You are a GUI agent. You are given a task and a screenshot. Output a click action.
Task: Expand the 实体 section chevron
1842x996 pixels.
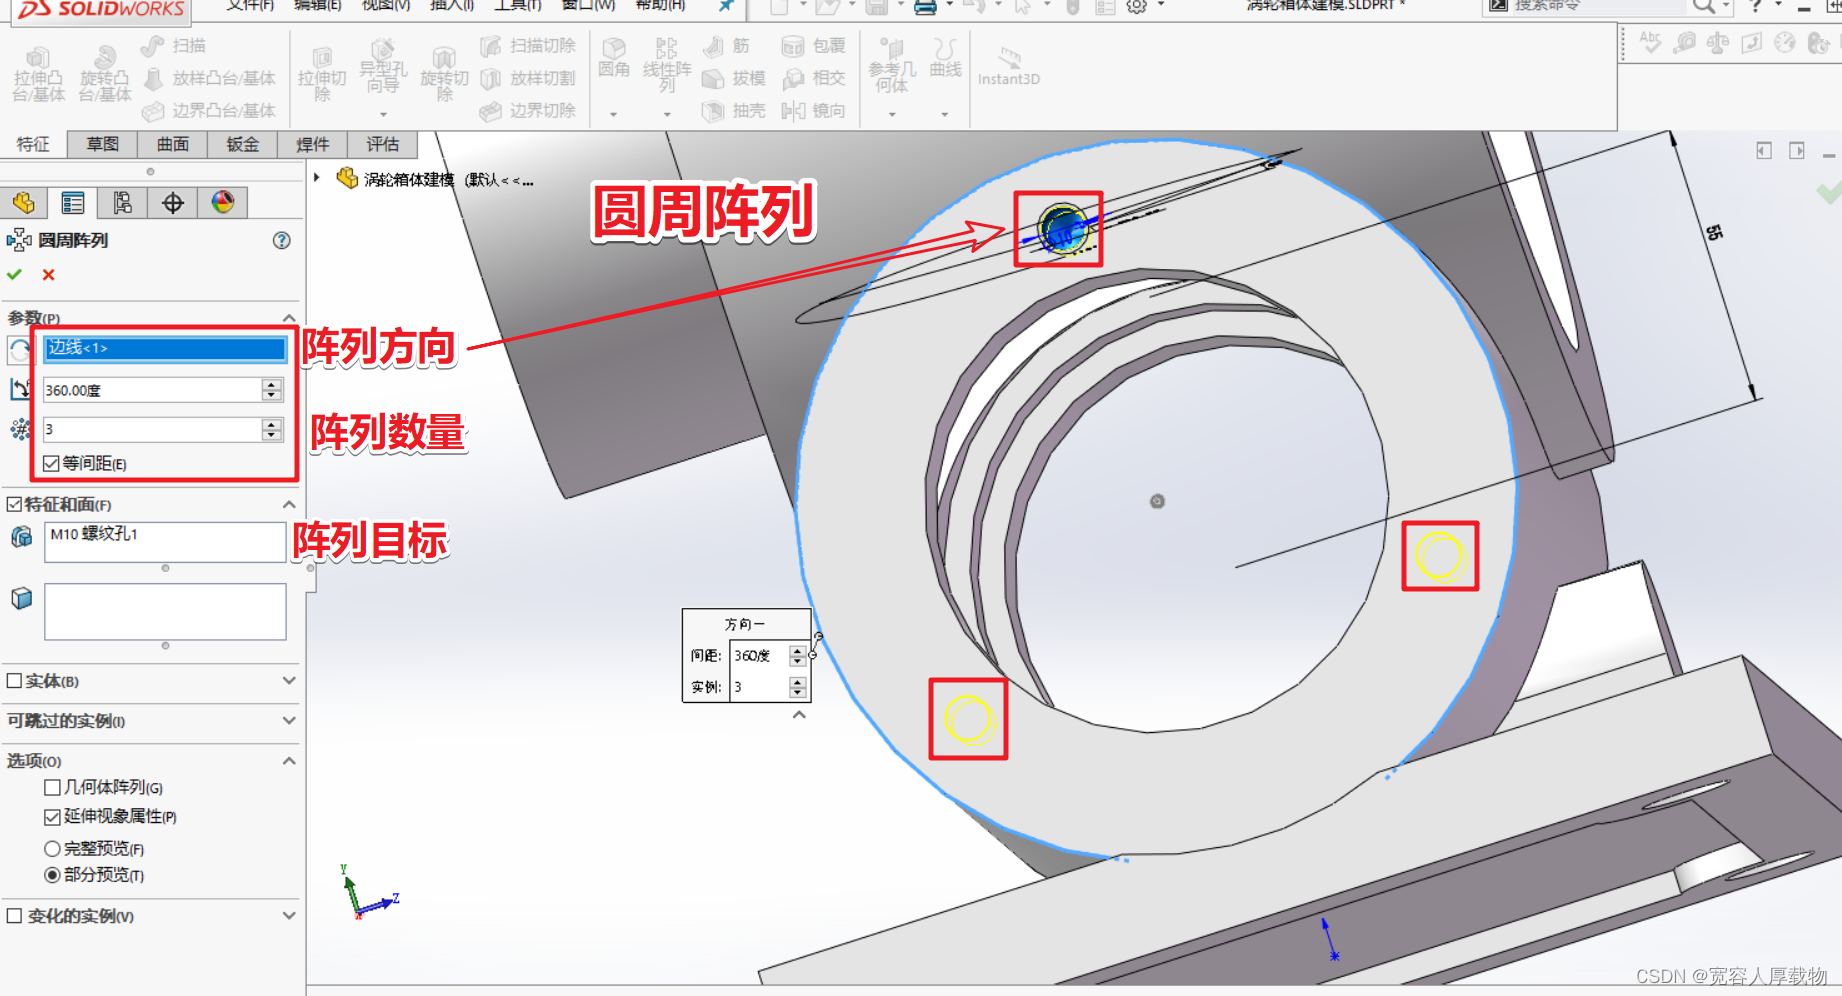(289, 681)
